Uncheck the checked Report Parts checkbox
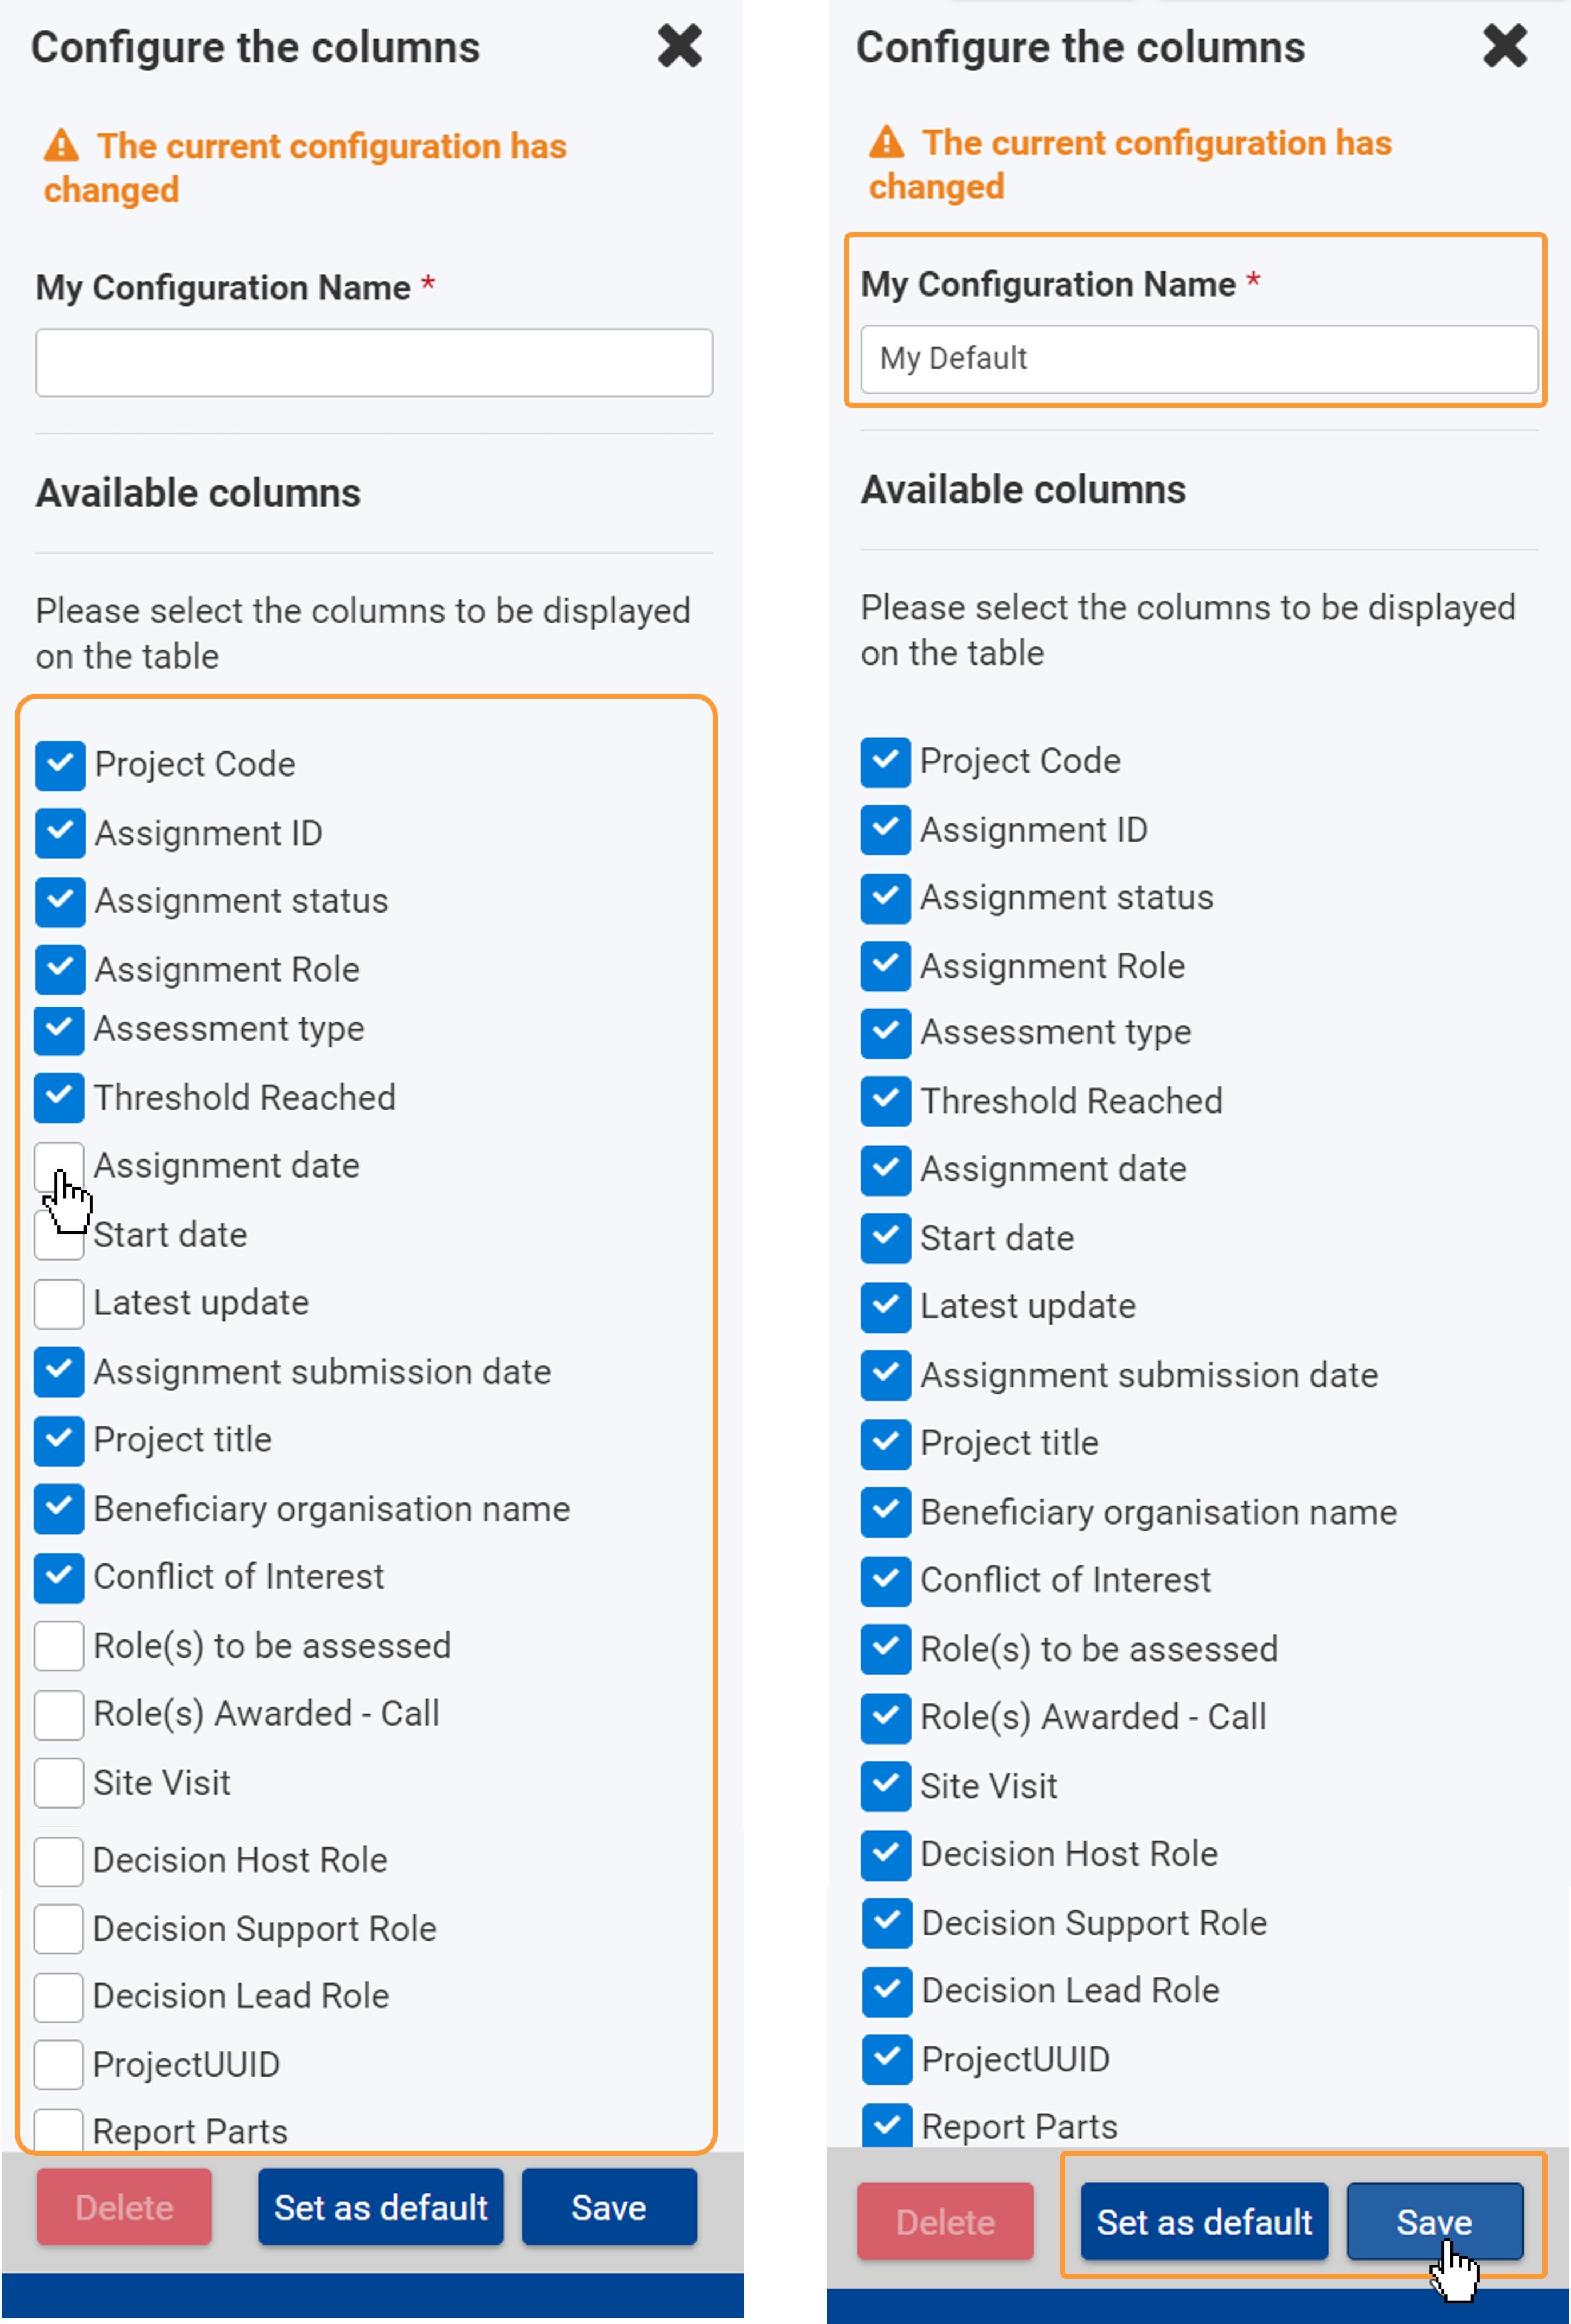Screen dimensions: 1571x2324 pyautogui.click(x=886, y=2126)
